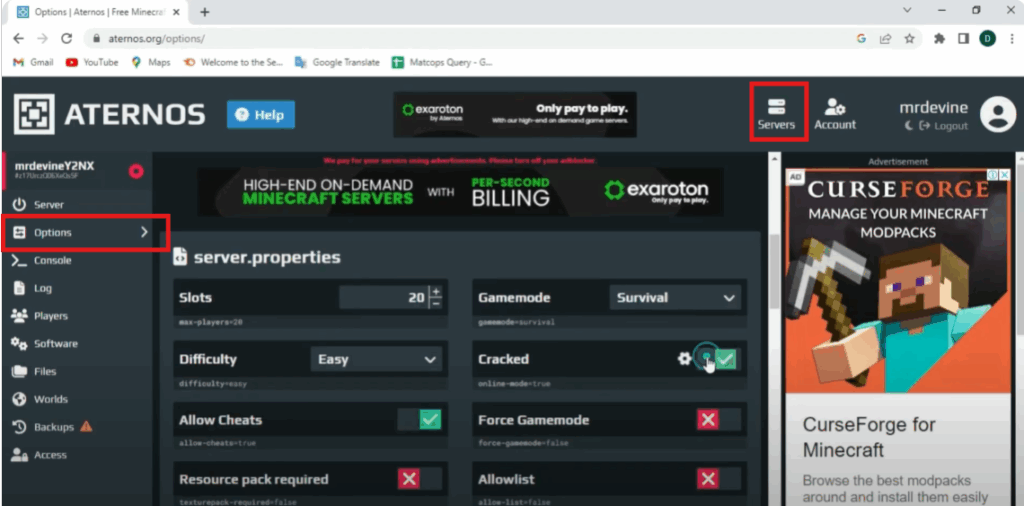Open the Servers page icon

(776, 106)
